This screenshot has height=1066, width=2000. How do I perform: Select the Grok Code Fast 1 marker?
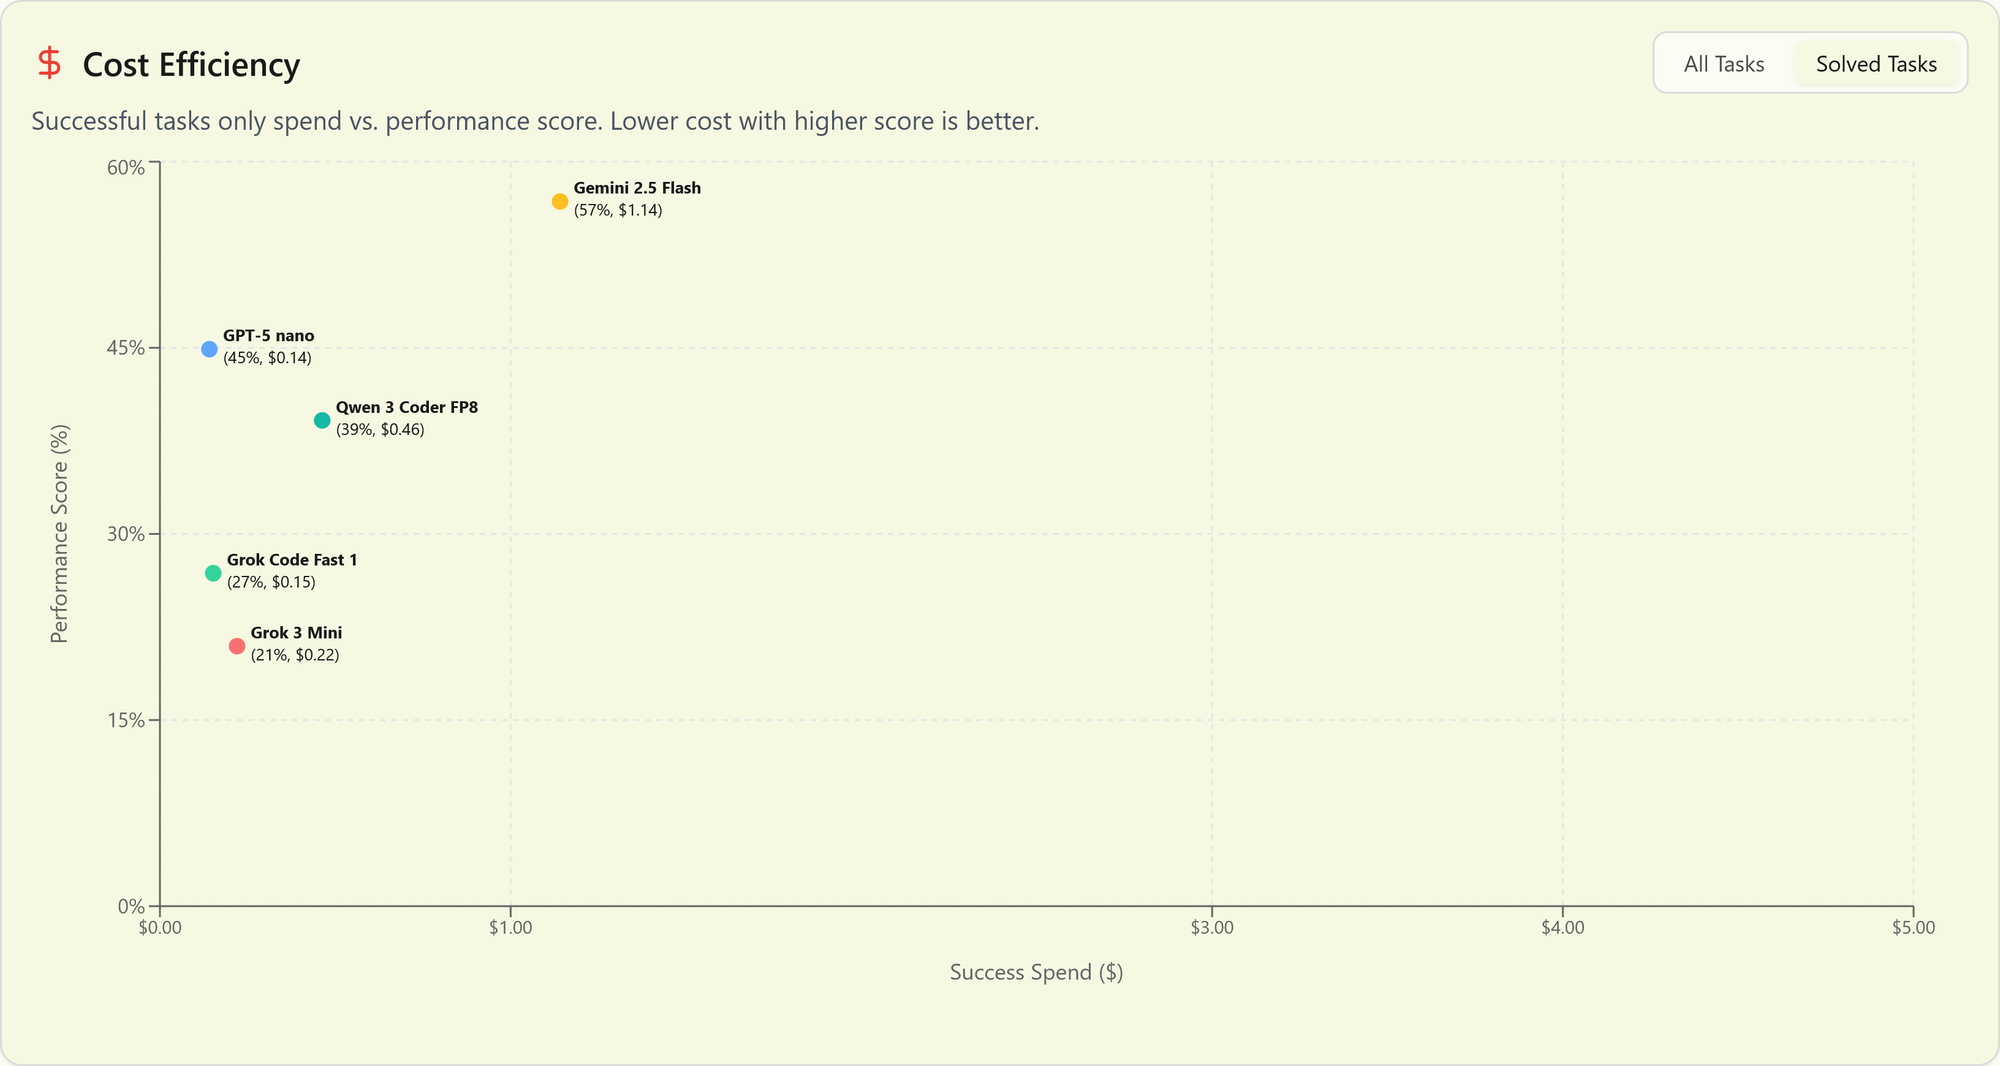[213, 573]
